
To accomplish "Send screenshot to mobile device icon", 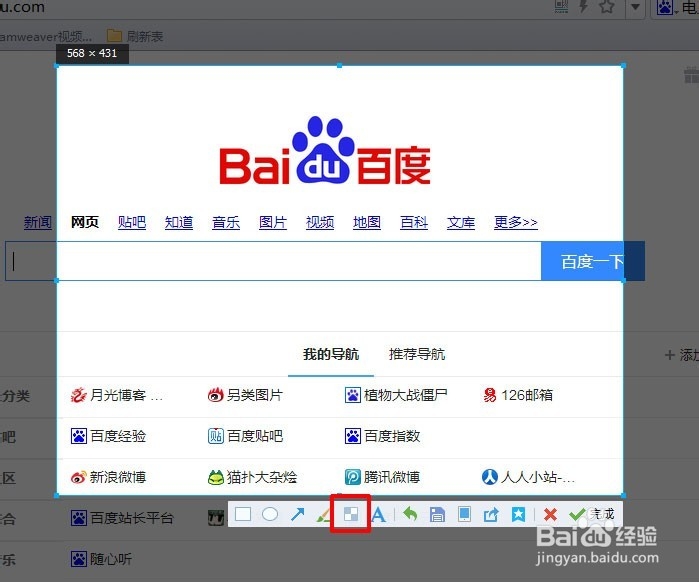I will [x=464, y=514].
